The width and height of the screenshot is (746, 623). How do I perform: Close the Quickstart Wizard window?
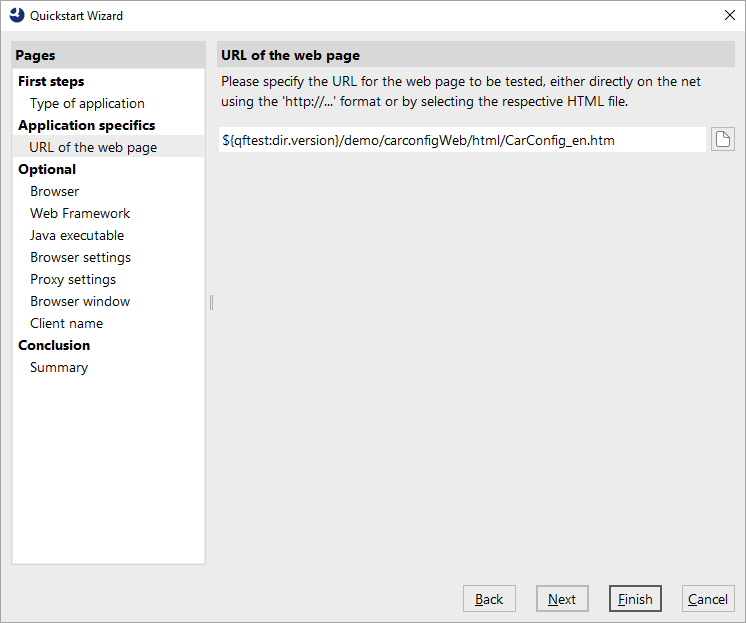tap(729, 15)
